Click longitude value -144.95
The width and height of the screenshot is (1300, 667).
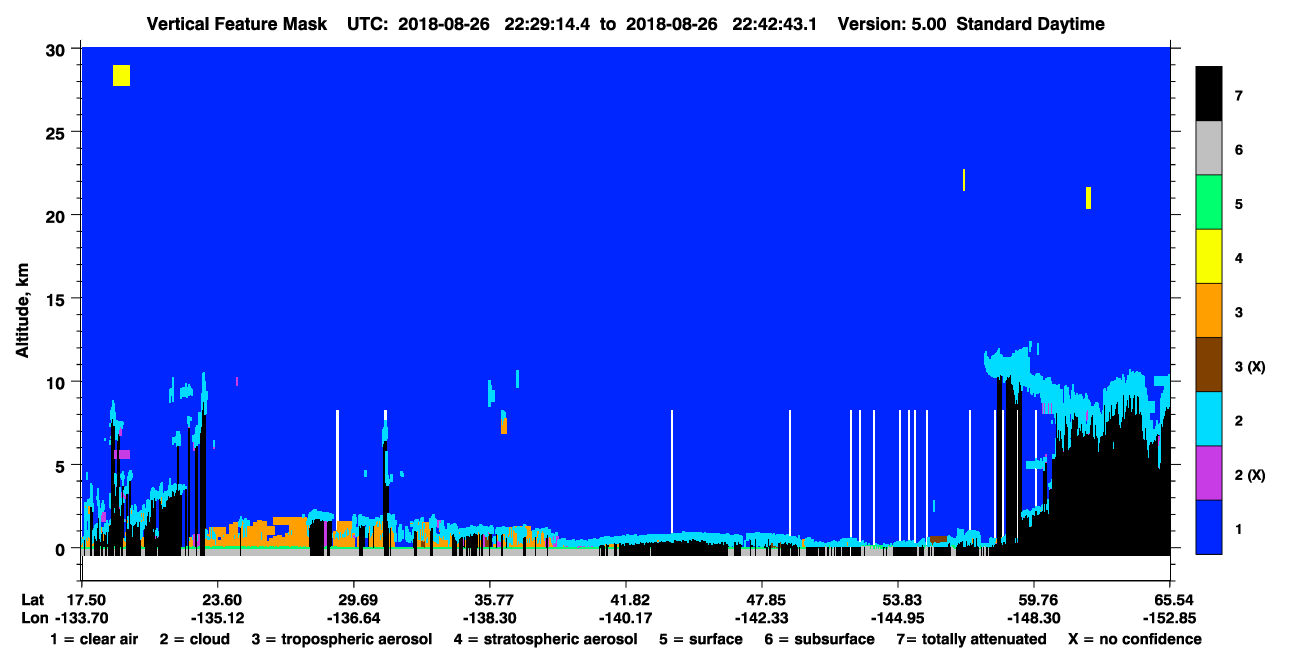click(898, 617)
